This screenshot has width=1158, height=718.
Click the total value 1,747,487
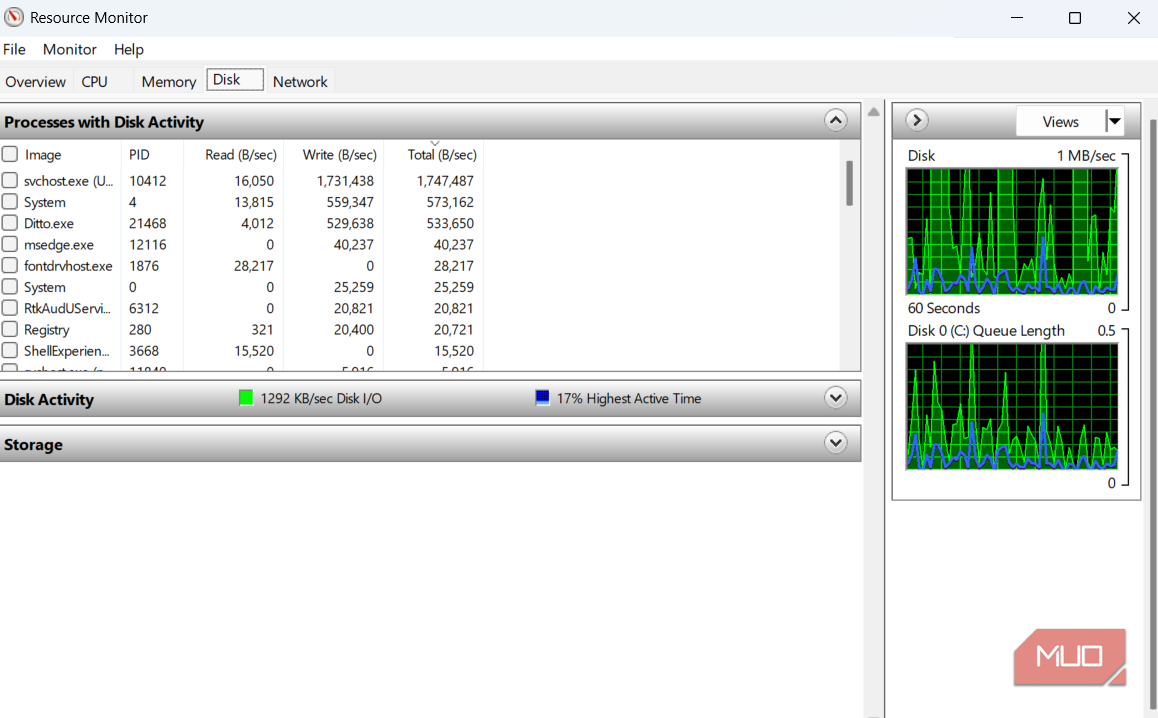pos(445,180)
